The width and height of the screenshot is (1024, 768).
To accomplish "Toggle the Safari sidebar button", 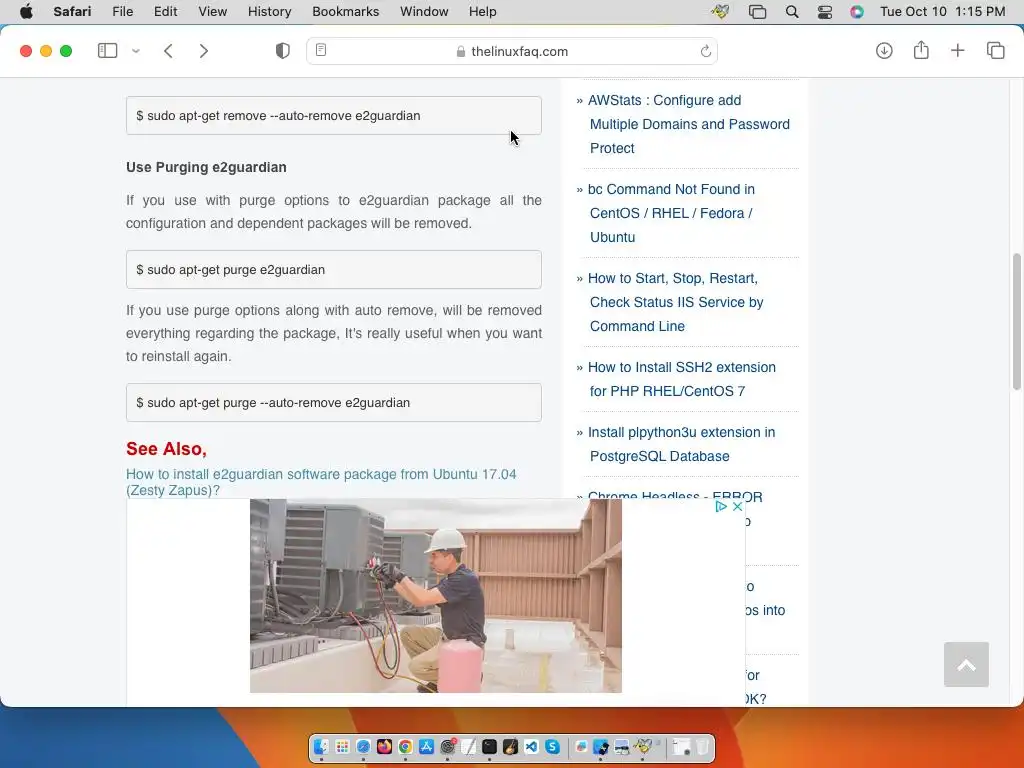I will click(107, 51).
